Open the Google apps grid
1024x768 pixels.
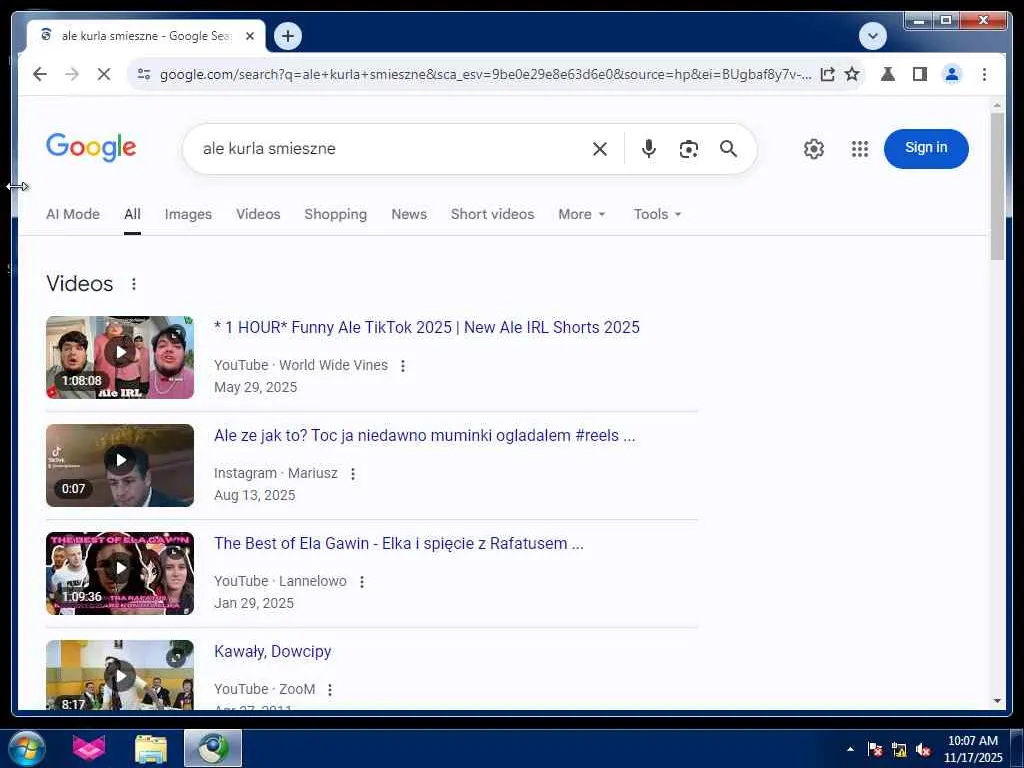point(859,149)
